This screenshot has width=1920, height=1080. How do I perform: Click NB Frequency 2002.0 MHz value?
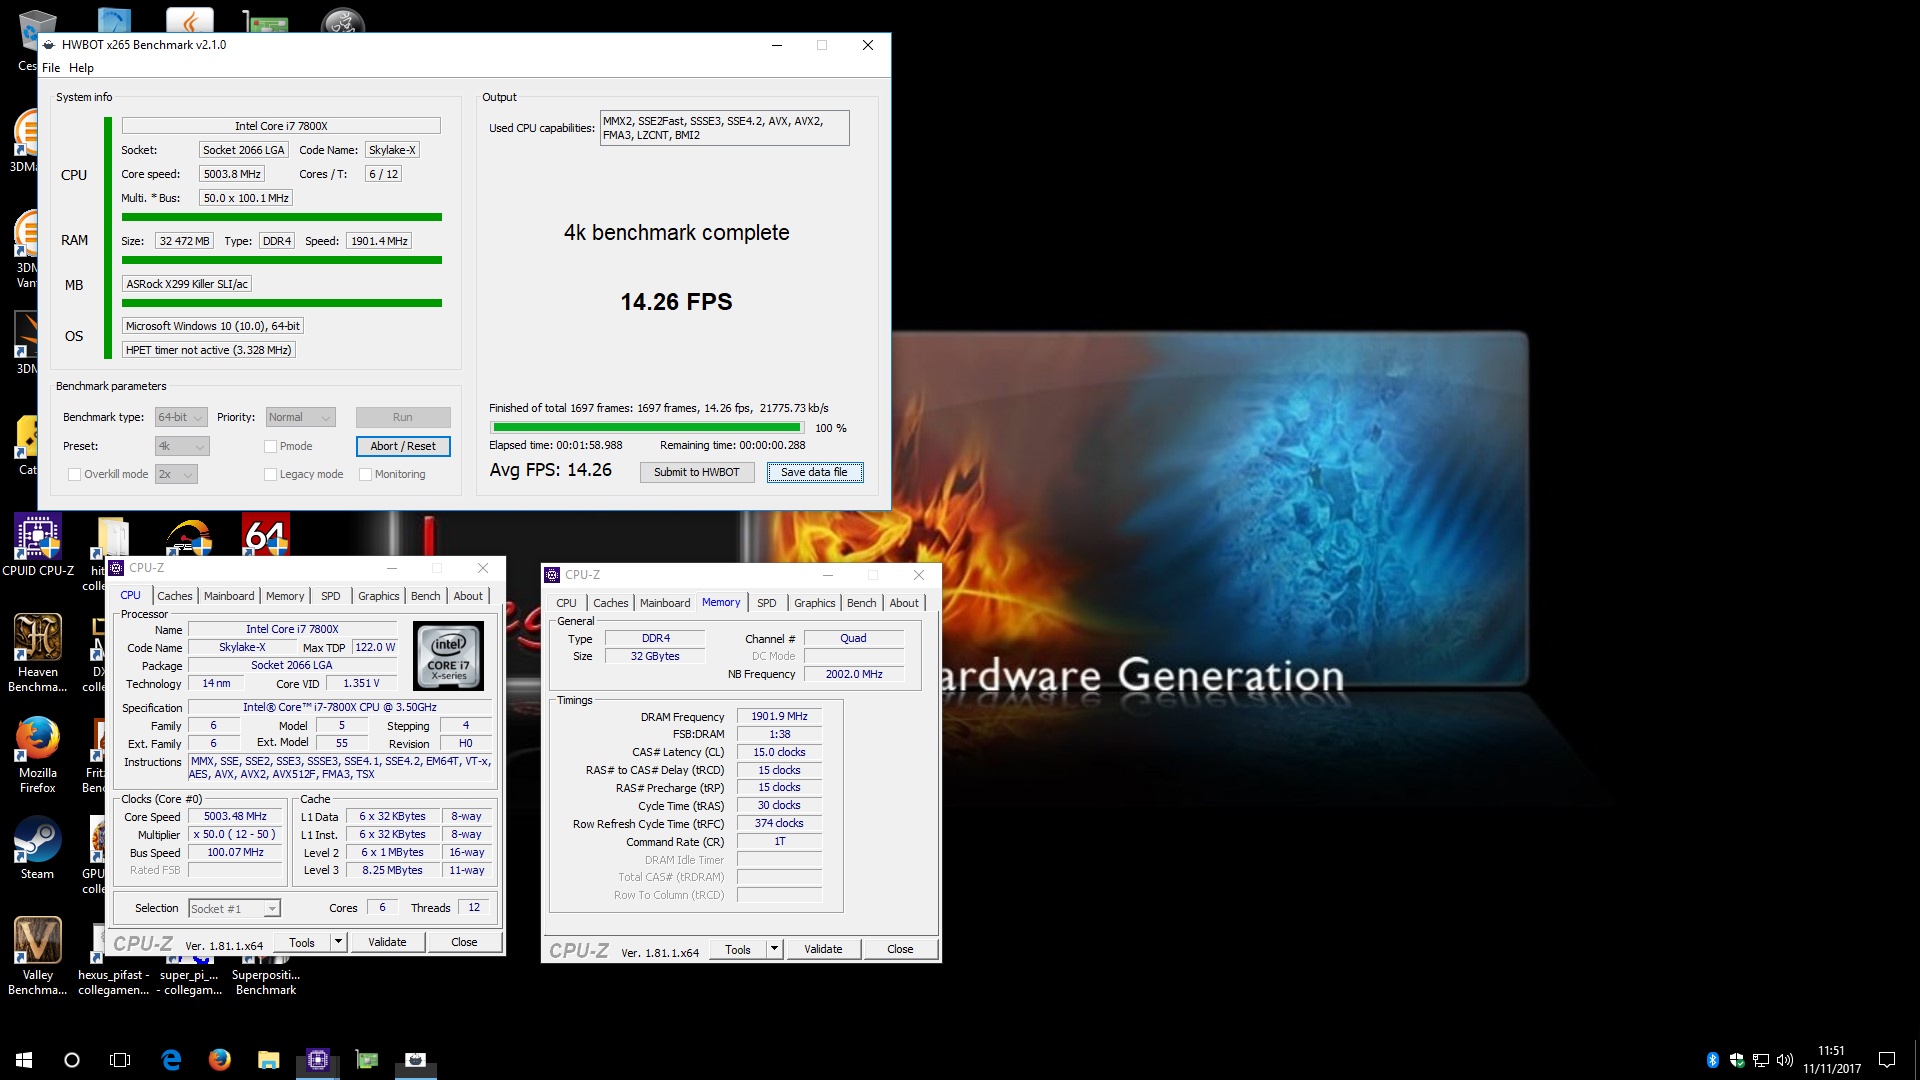(854, 674)
